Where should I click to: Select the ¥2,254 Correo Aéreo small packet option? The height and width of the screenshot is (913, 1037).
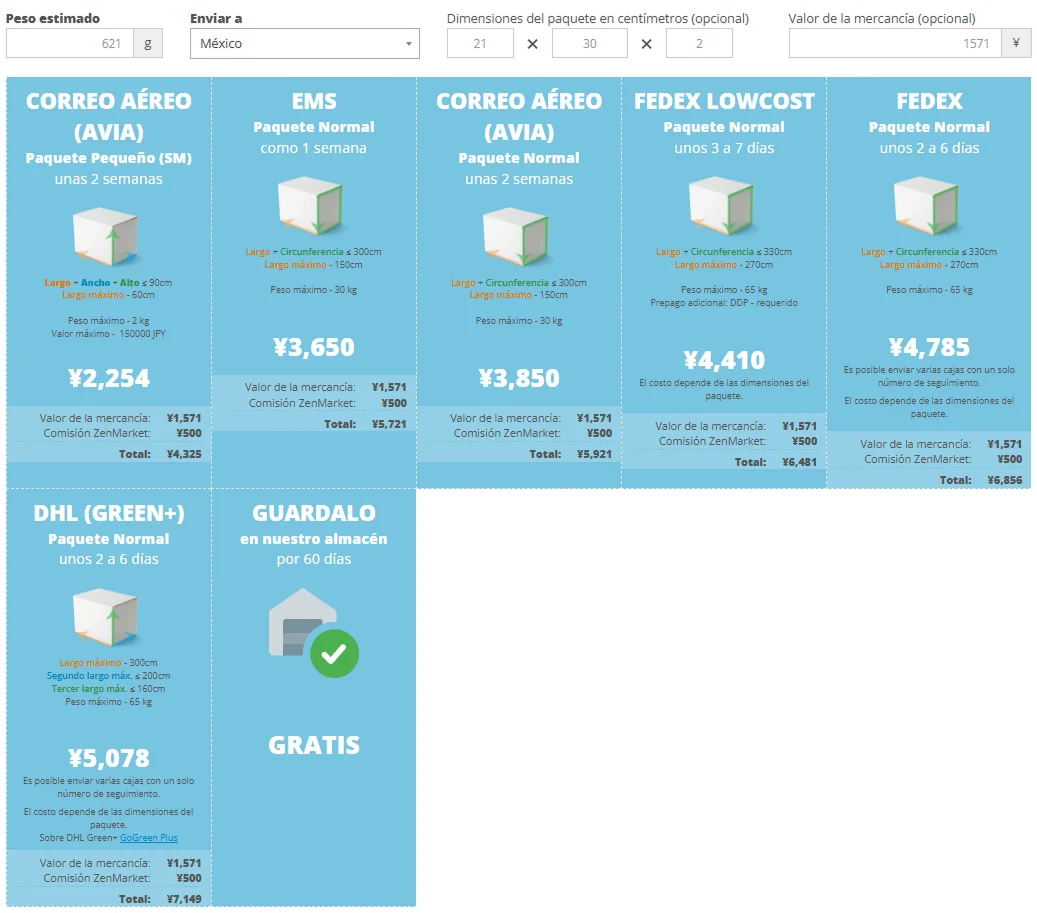pos(109,378)
